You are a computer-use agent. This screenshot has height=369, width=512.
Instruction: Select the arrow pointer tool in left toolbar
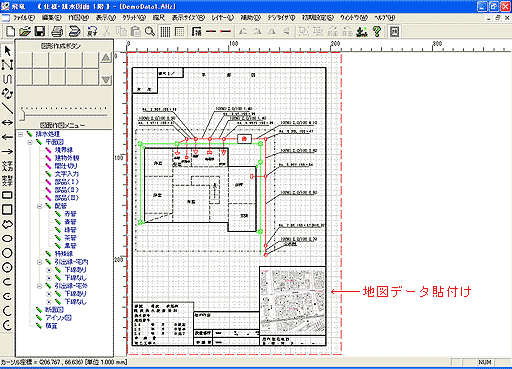[x=7, y=51]
